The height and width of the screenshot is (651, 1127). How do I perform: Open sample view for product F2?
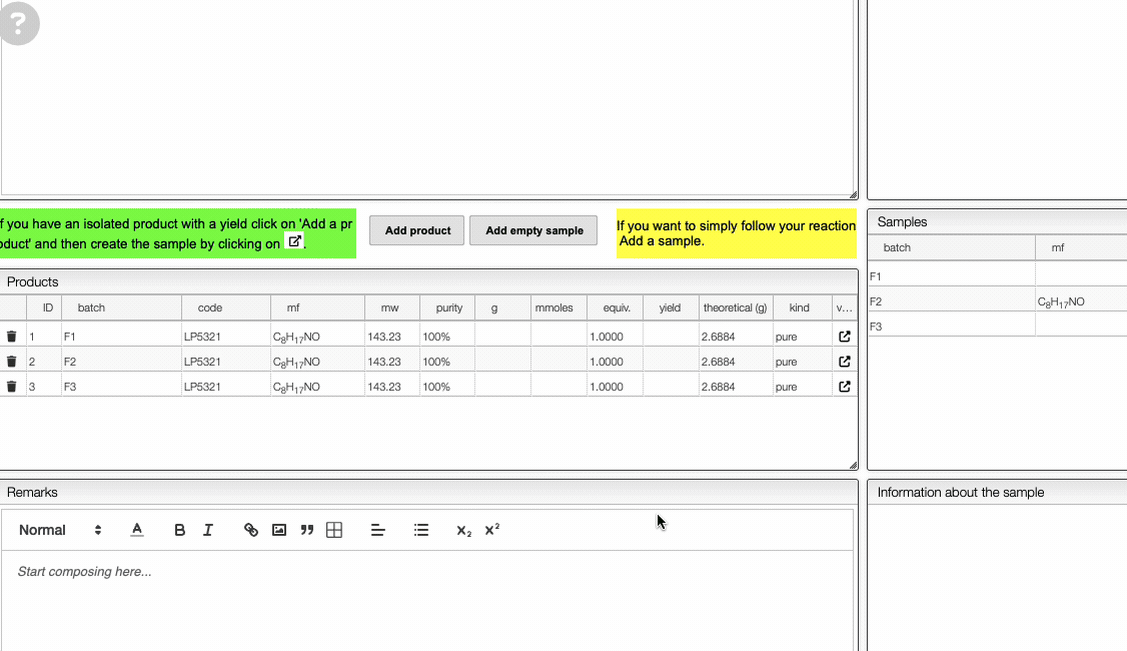(844, 362)
